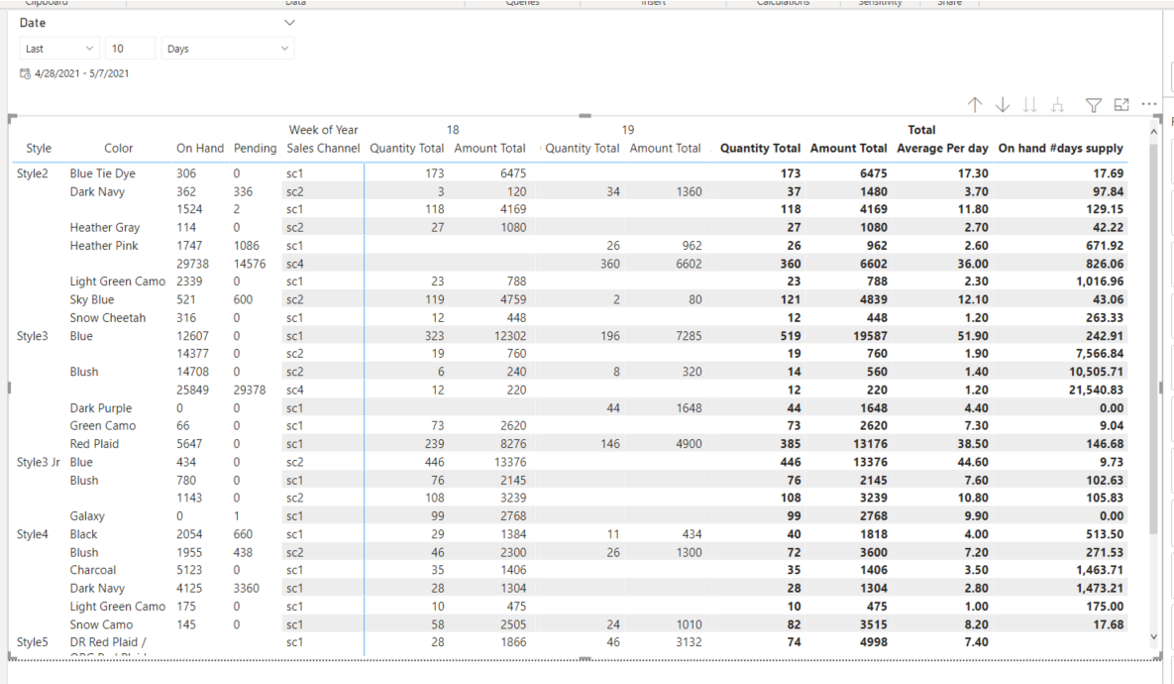Go to next level in hierarchy icon
The width and height of the screenshot is (1174, 684).
click(x=1030, y=105)
